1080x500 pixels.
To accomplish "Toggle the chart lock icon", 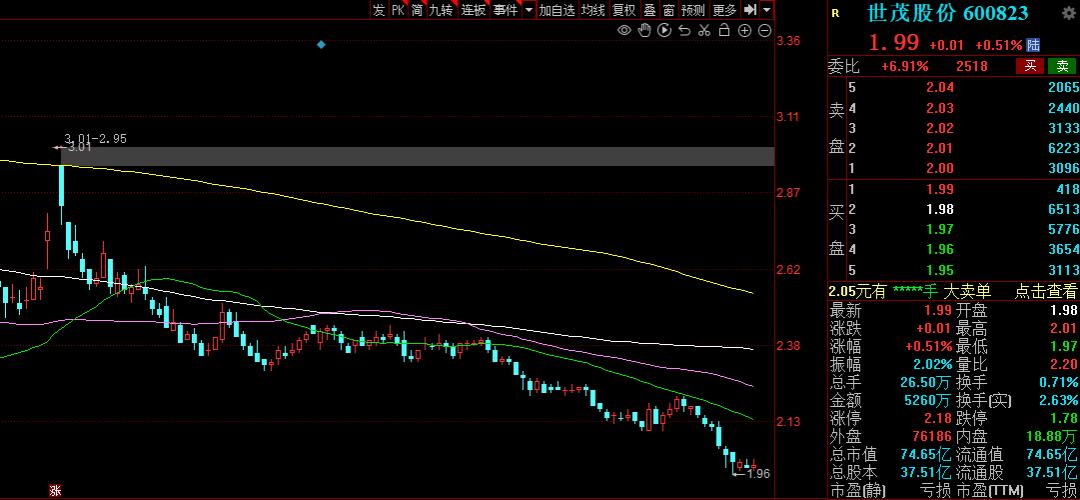I will [x=724, y=31].
